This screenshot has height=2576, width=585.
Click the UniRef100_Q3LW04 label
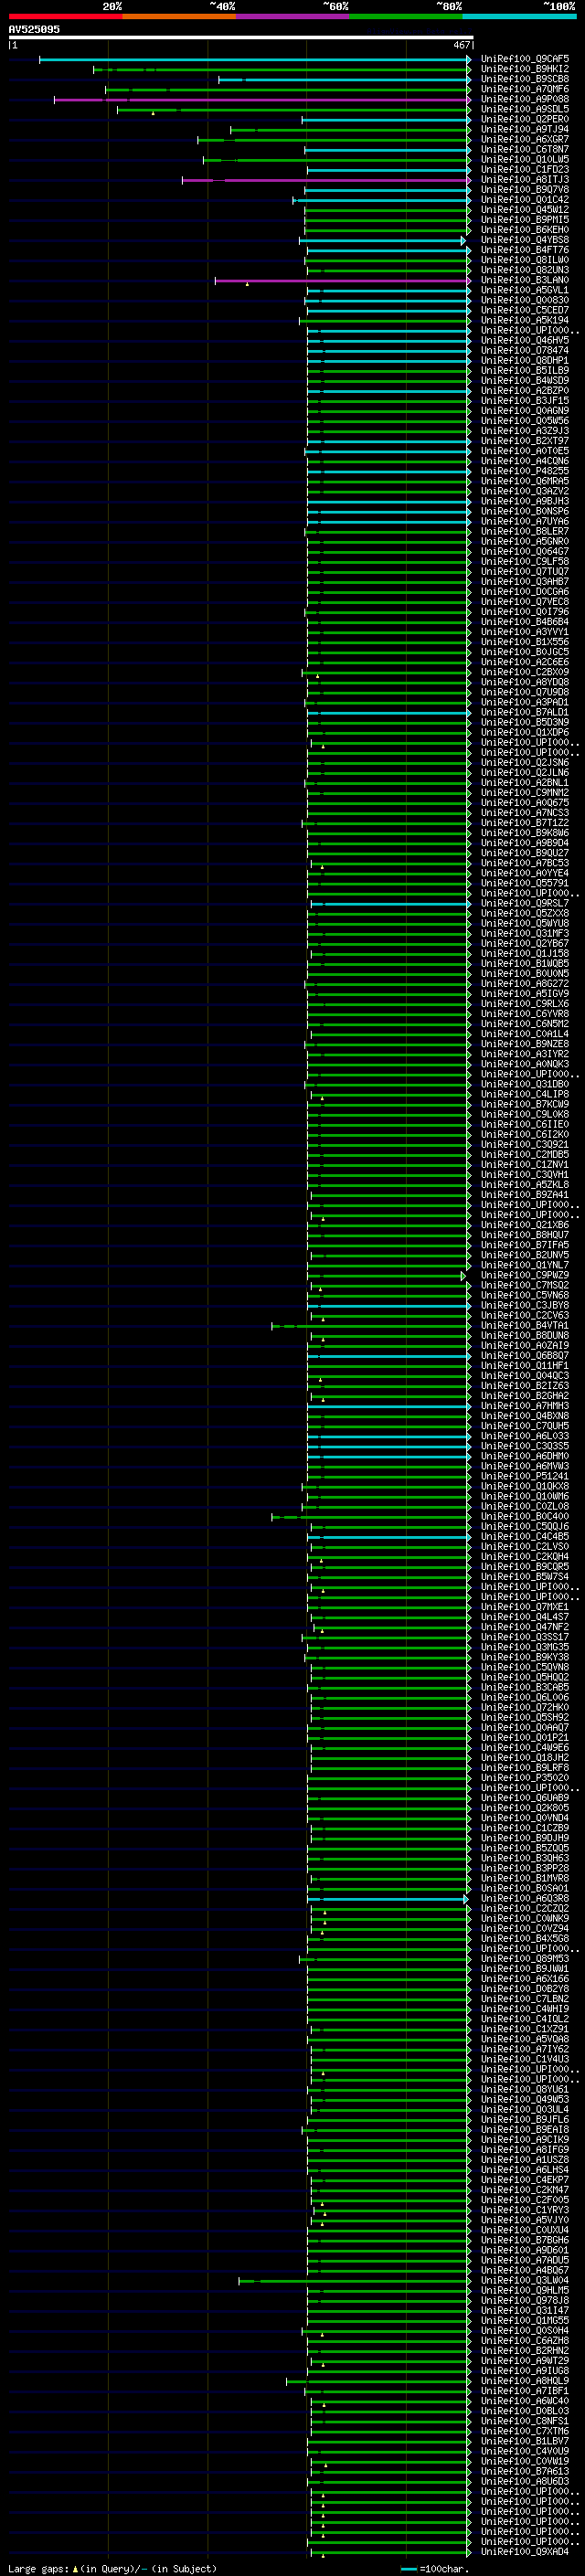pos(525,2281)
